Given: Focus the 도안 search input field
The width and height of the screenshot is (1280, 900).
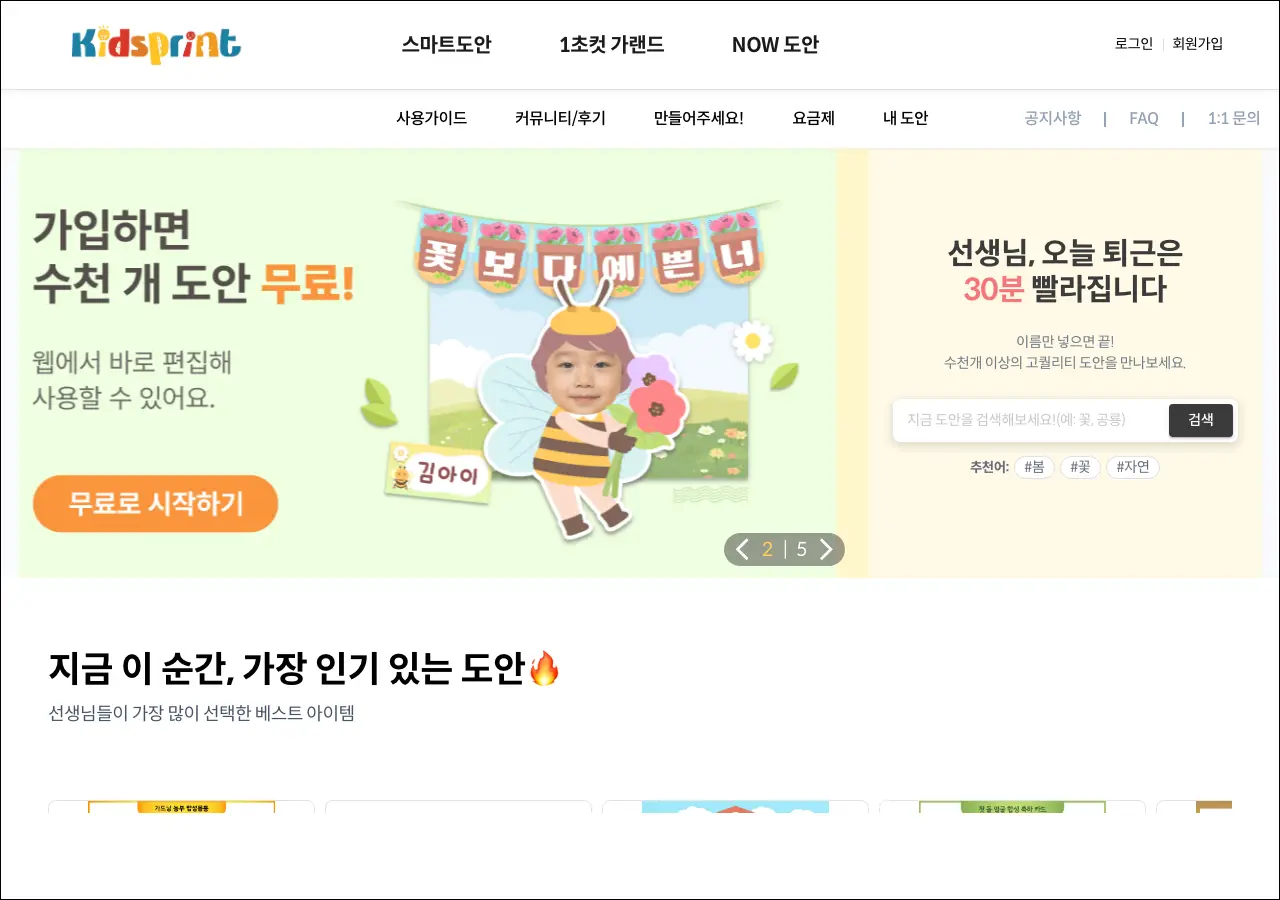Looking at the screenshot, I should 1031,420.
